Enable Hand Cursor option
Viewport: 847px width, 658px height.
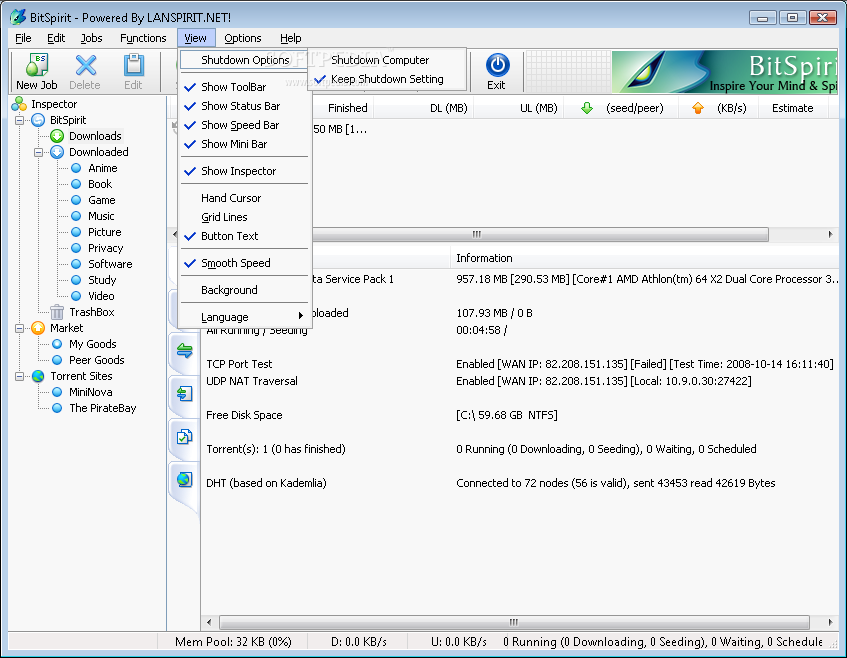click(x=245, y=198)
